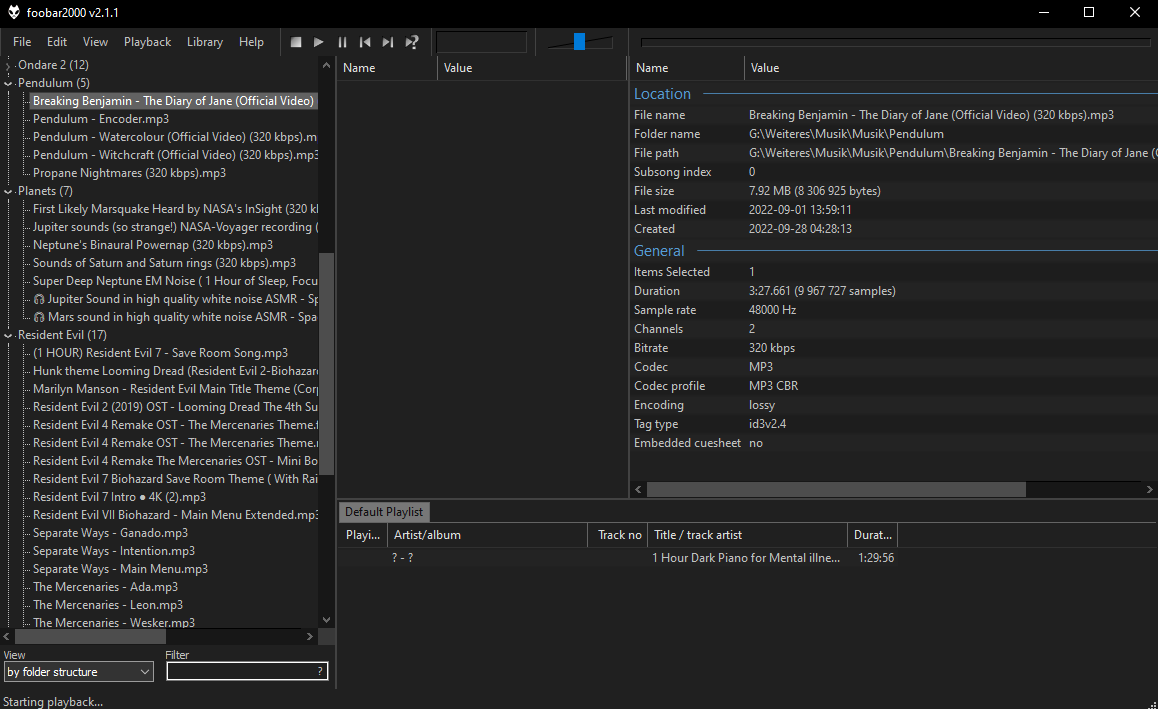Viewport: 1158px width, 709px height.
Task: Click the foobar2000 title bar icon
Action: pos(13,13)
